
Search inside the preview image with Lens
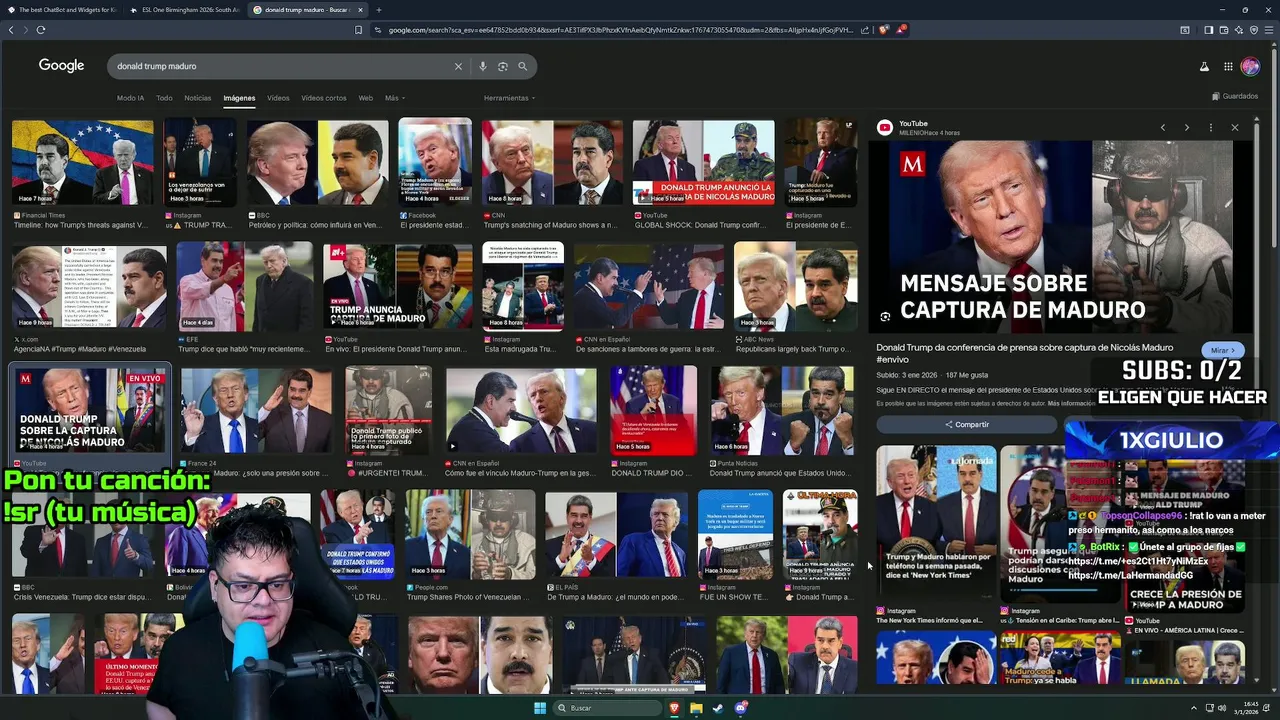[885, 317]
